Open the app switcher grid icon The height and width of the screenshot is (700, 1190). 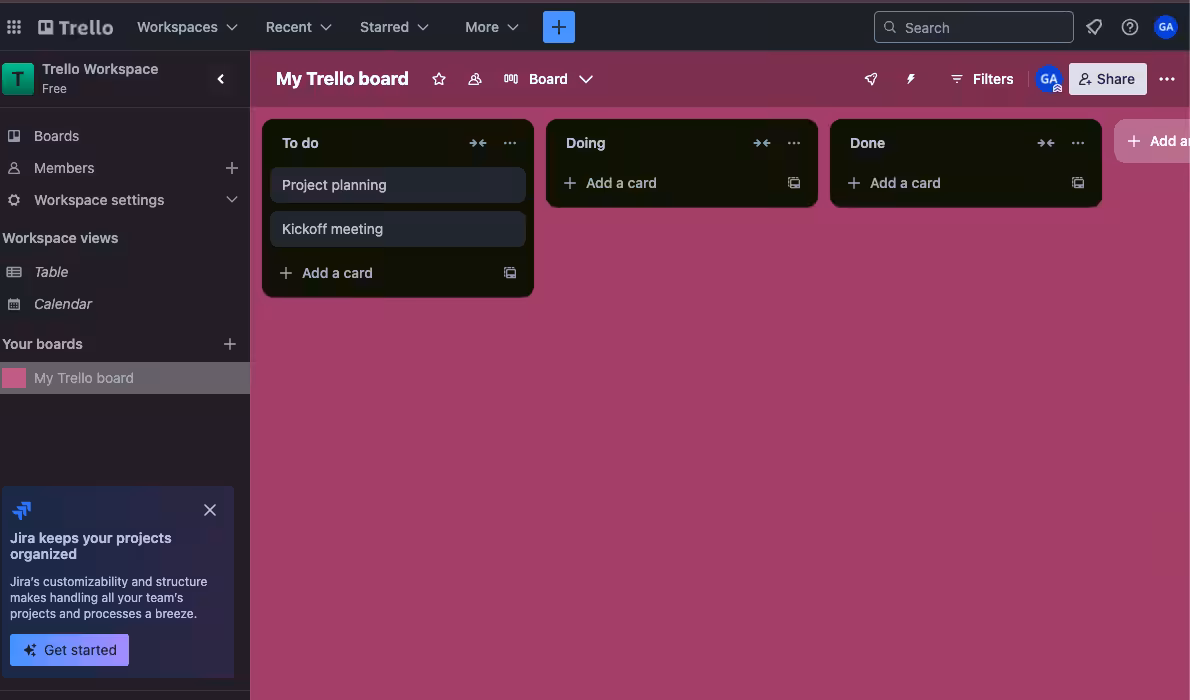[x=14, y=27]
